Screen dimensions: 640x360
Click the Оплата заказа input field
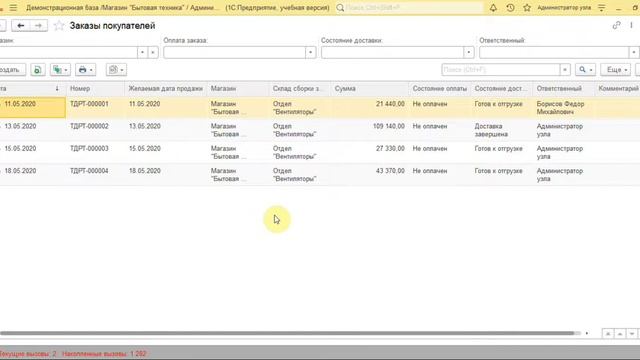235,53
